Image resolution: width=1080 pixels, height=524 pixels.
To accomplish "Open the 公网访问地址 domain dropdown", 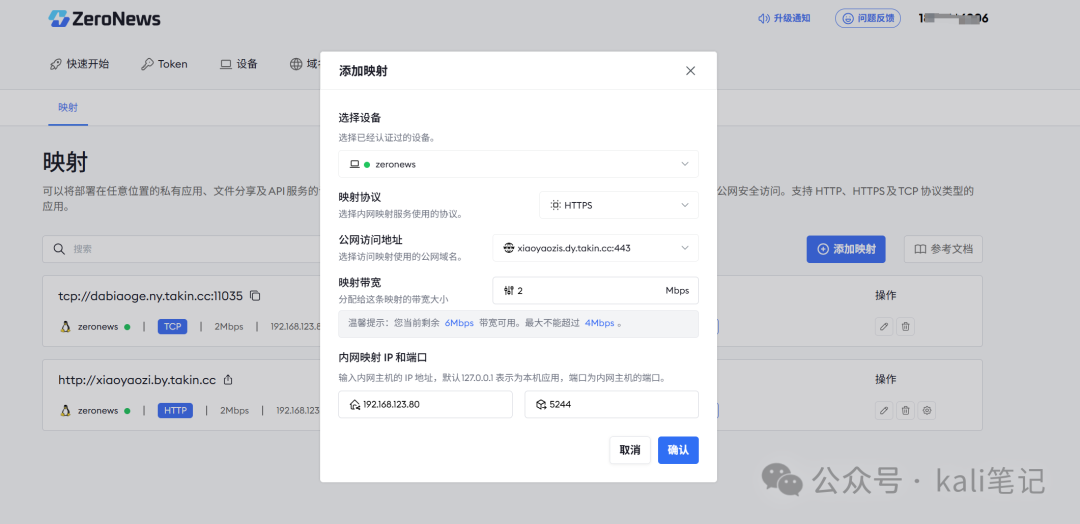I will pos(595,247).
